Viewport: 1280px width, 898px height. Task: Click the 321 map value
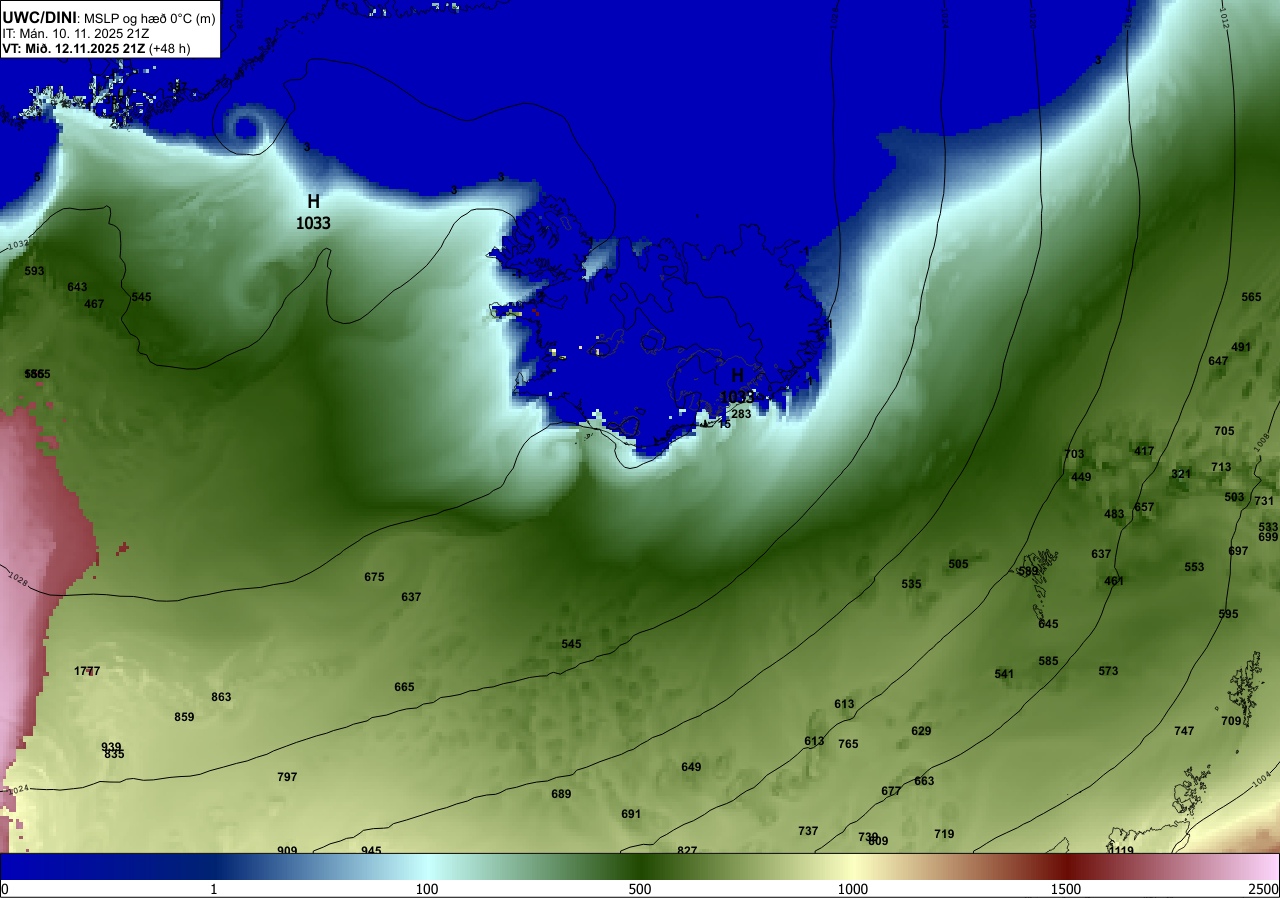click(x=1181, y=474)
